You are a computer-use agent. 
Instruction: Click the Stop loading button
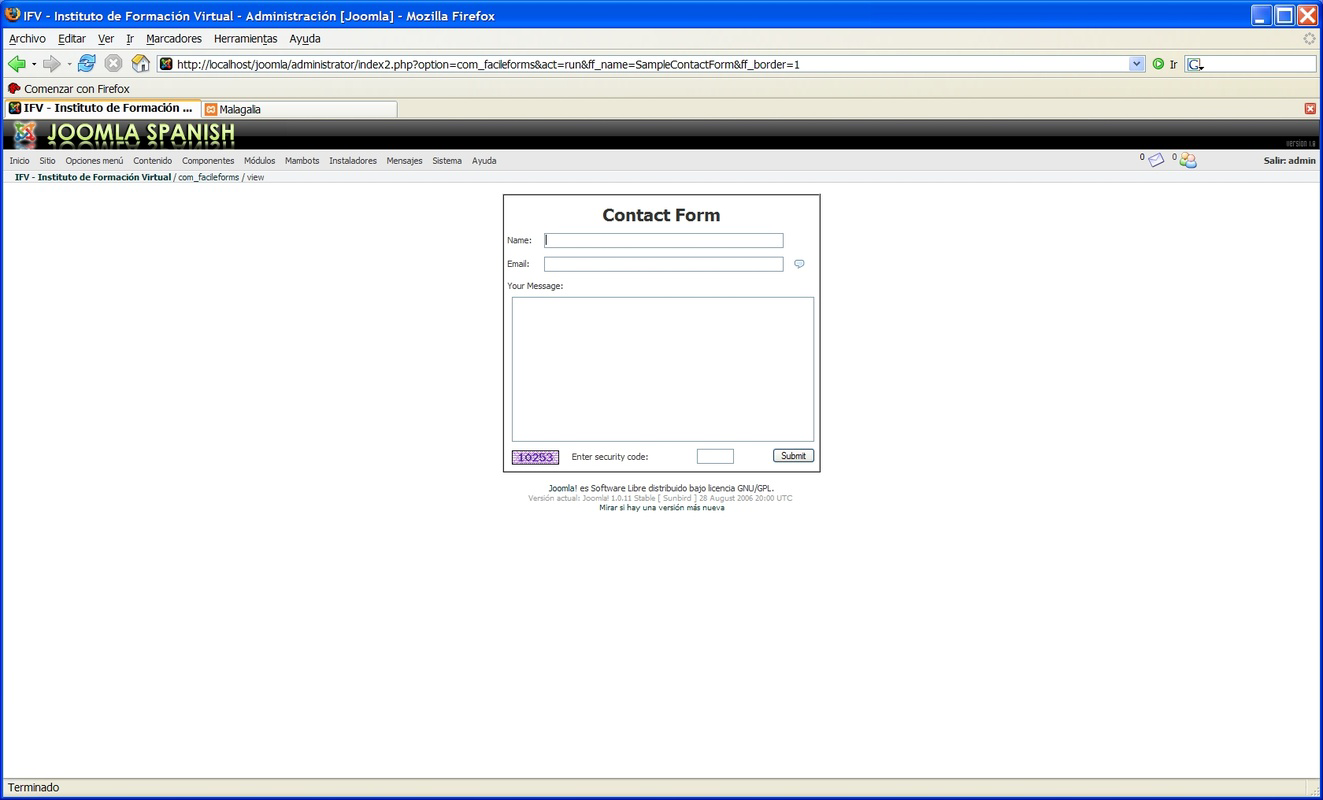(113, 64)
